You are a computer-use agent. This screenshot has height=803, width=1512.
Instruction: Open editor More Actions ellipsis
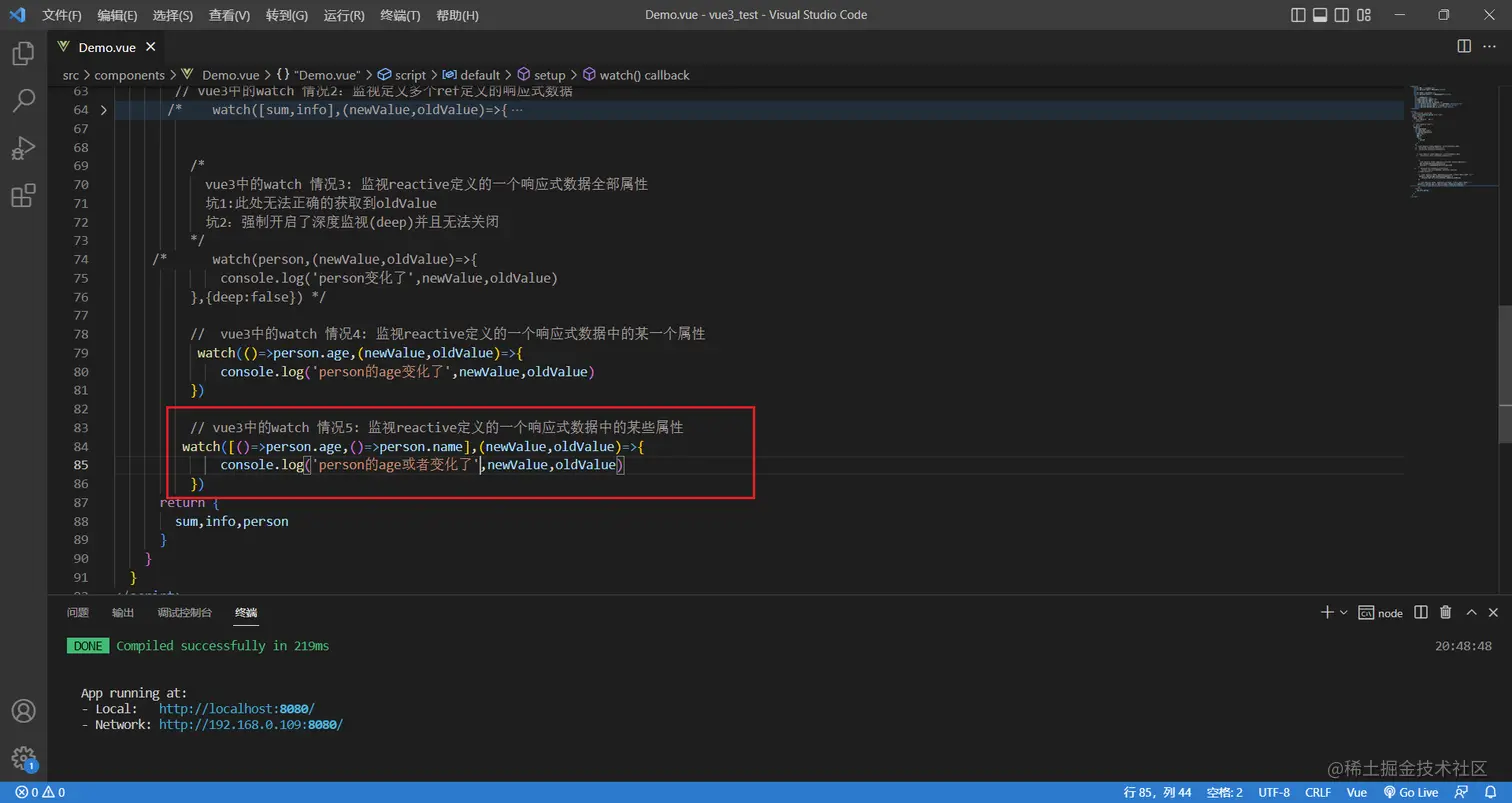1490,46
